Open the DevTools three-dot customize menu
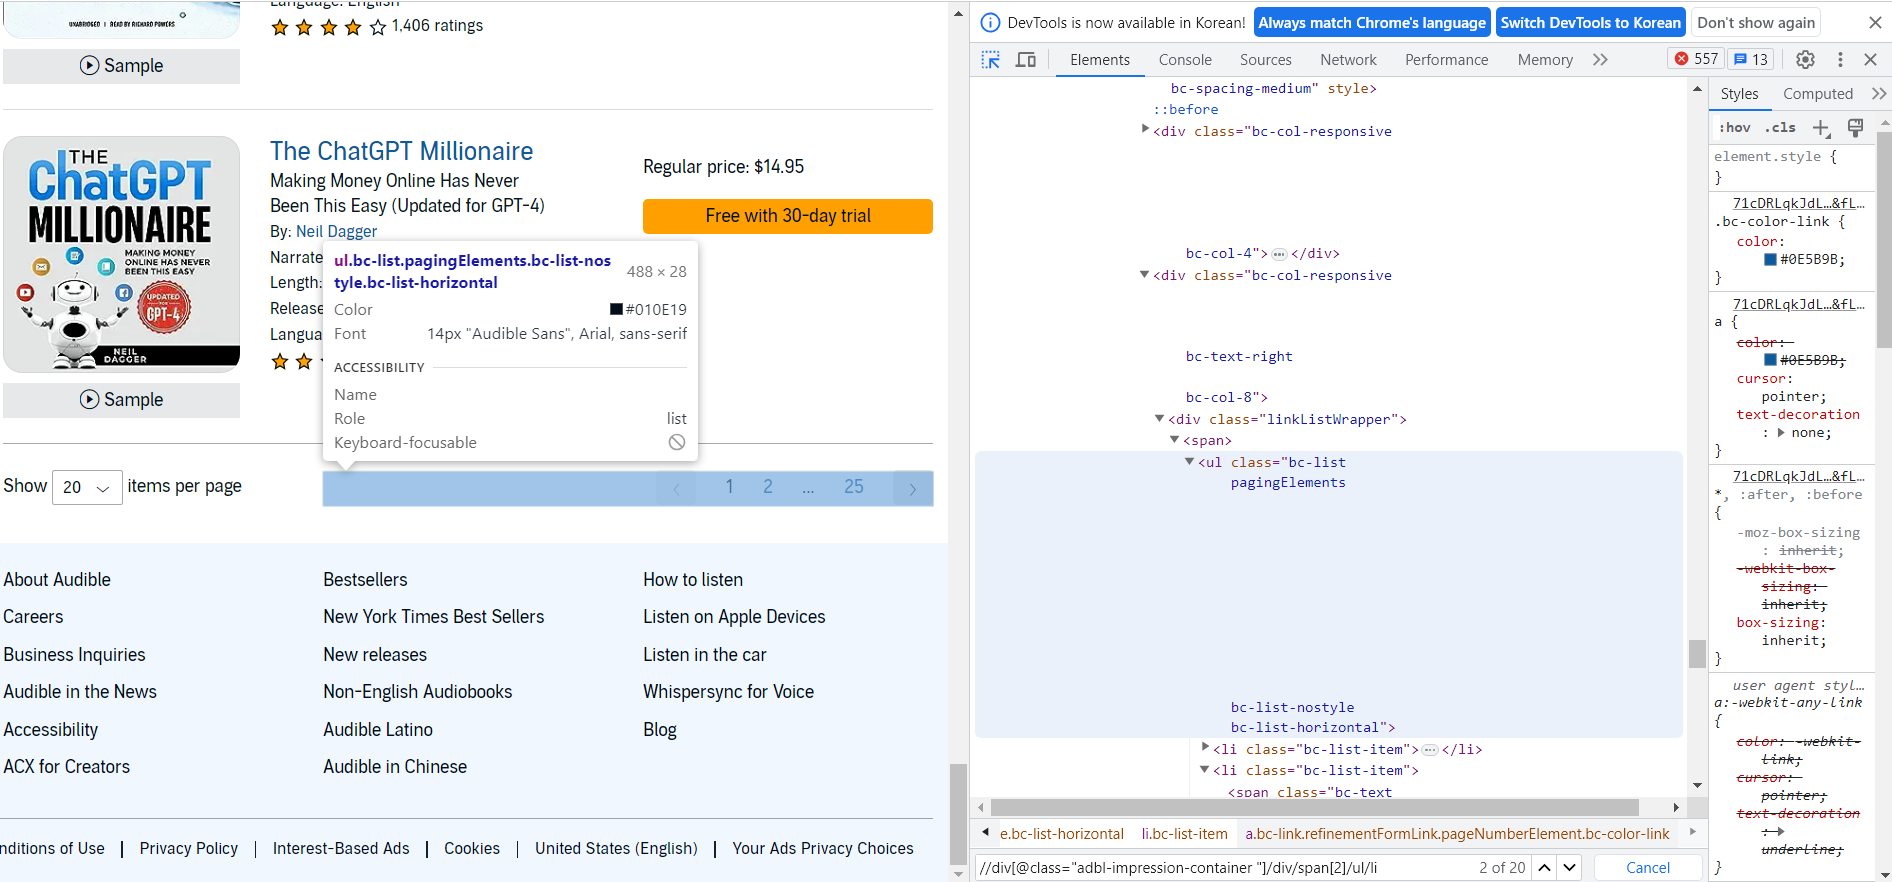The width and height of the screenshot is (1892, 882). click(x=1840, y=60)
